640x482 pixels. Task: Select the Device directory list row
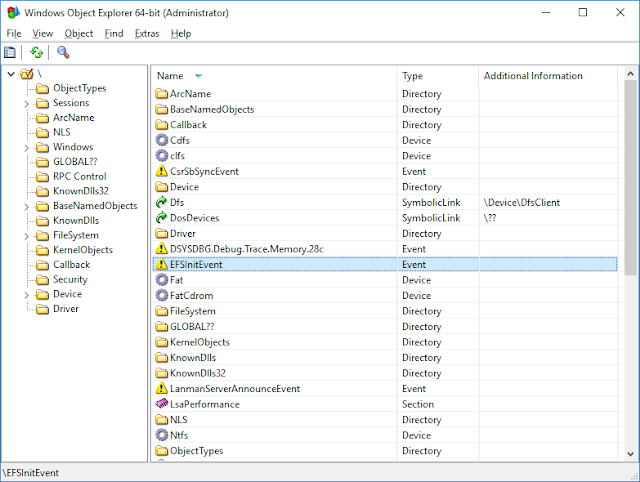[x=385, y=187]
